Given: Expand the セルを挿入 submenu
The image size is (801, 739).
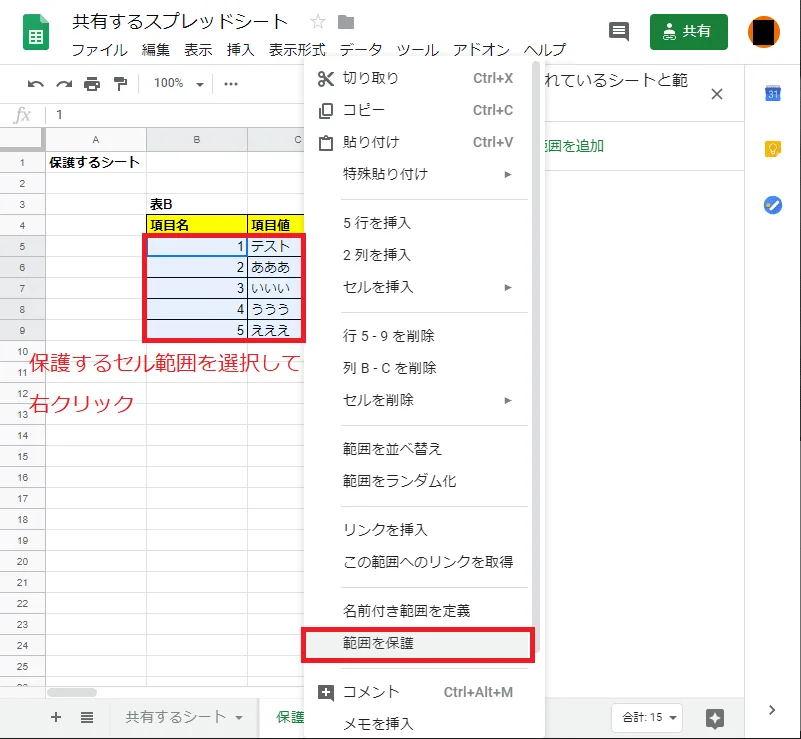Looking at the screenshot, I should point(418,287).
